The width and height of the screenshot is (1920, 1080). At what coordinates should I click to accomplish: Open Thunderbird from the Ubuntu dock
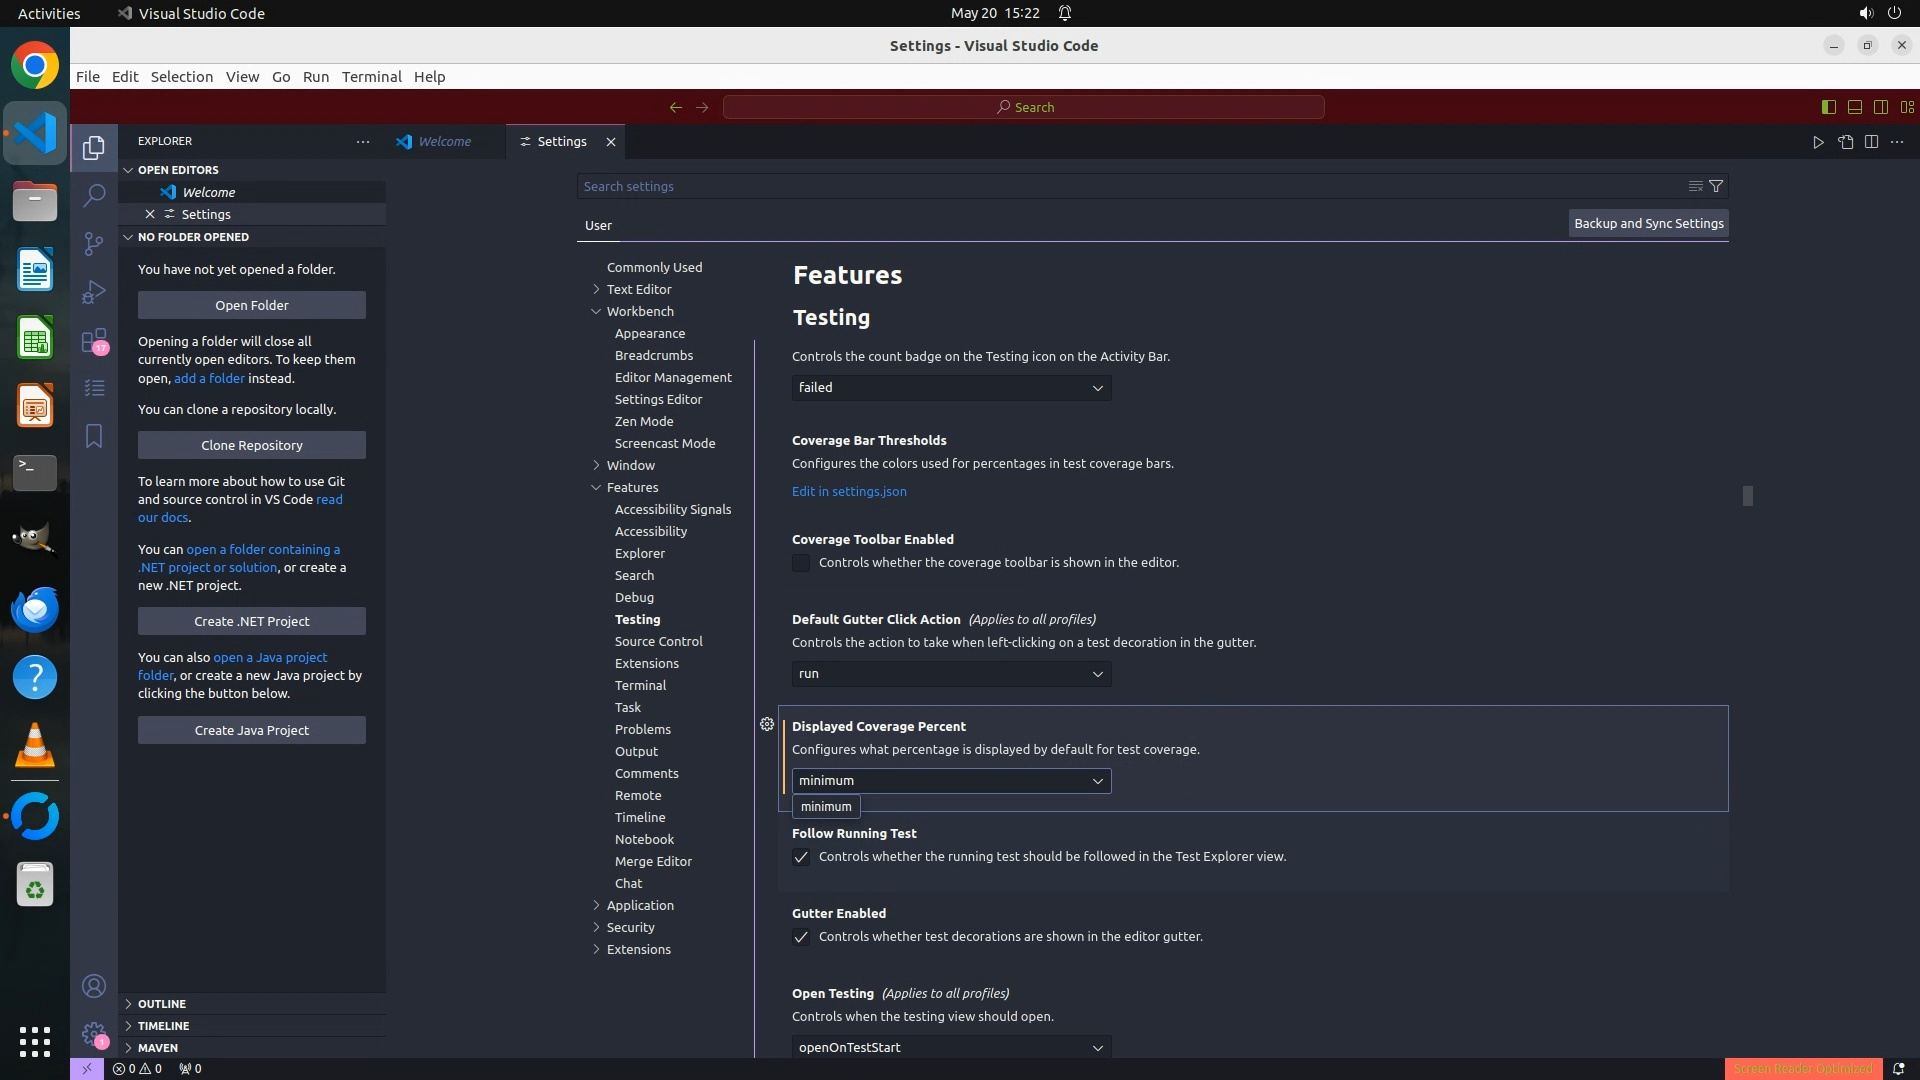click(35, 609)
